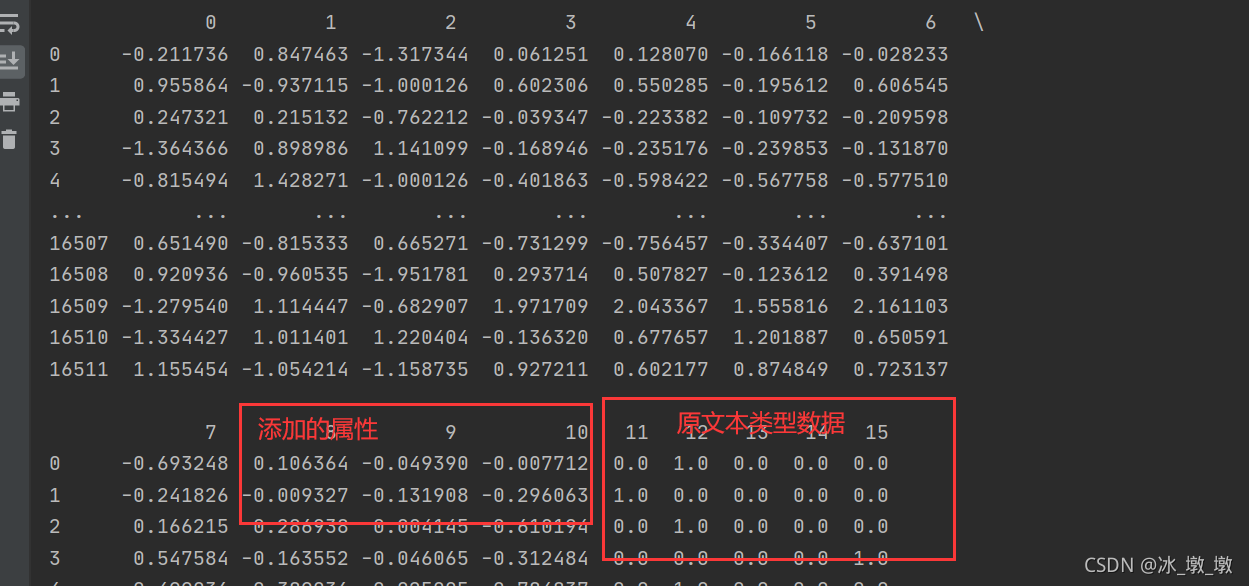This screenshot has width=1249, height=586.
Task: Click the value -0.223382
Action: click(x=655, y=117)
